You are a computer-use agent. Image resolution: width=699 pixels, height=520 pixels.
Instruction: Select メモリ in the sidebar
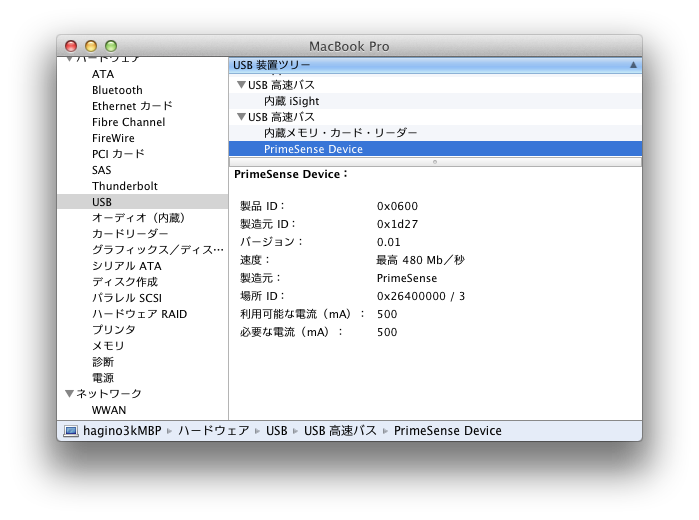click(x=108, y=346)
